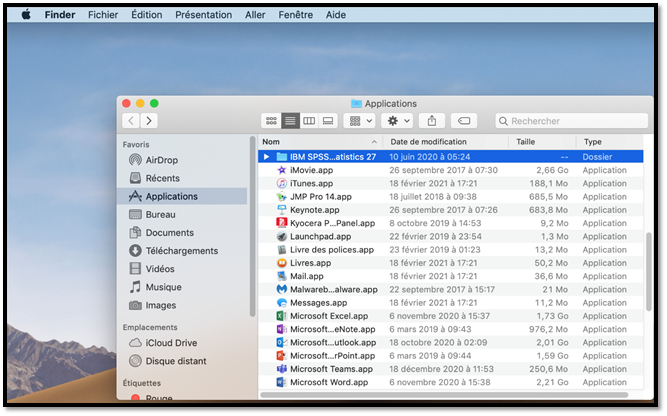Screen dimensions: 667x416
Task: Go back with the left arrow button
Action: point(131,121)
